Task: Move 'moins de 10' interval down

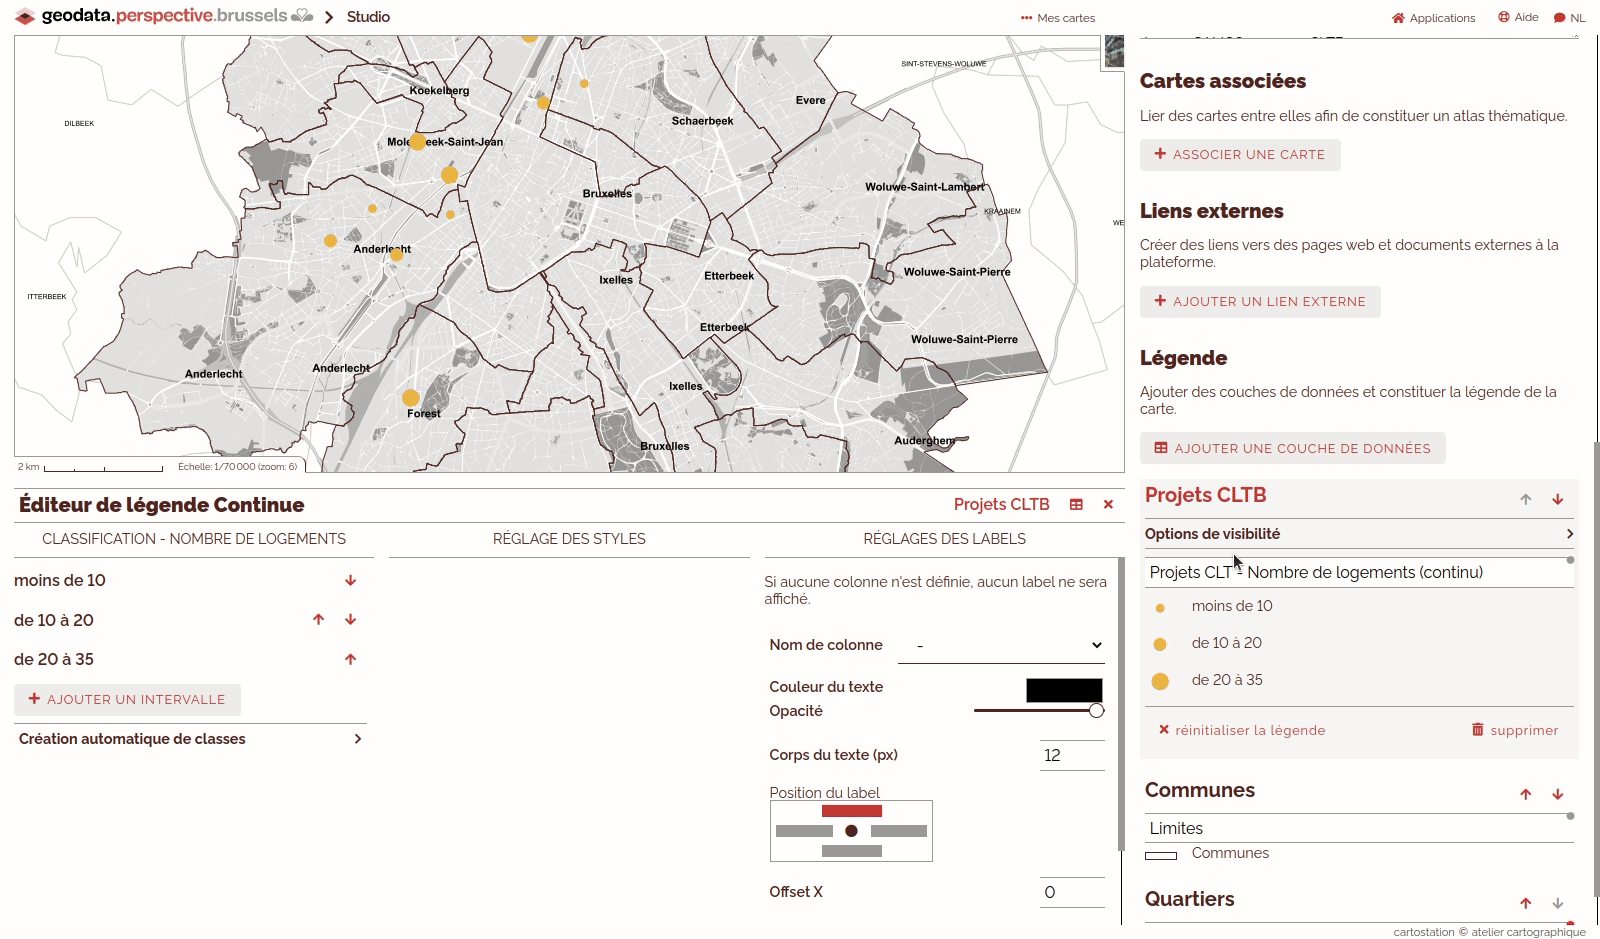Action: coord(350,580)
